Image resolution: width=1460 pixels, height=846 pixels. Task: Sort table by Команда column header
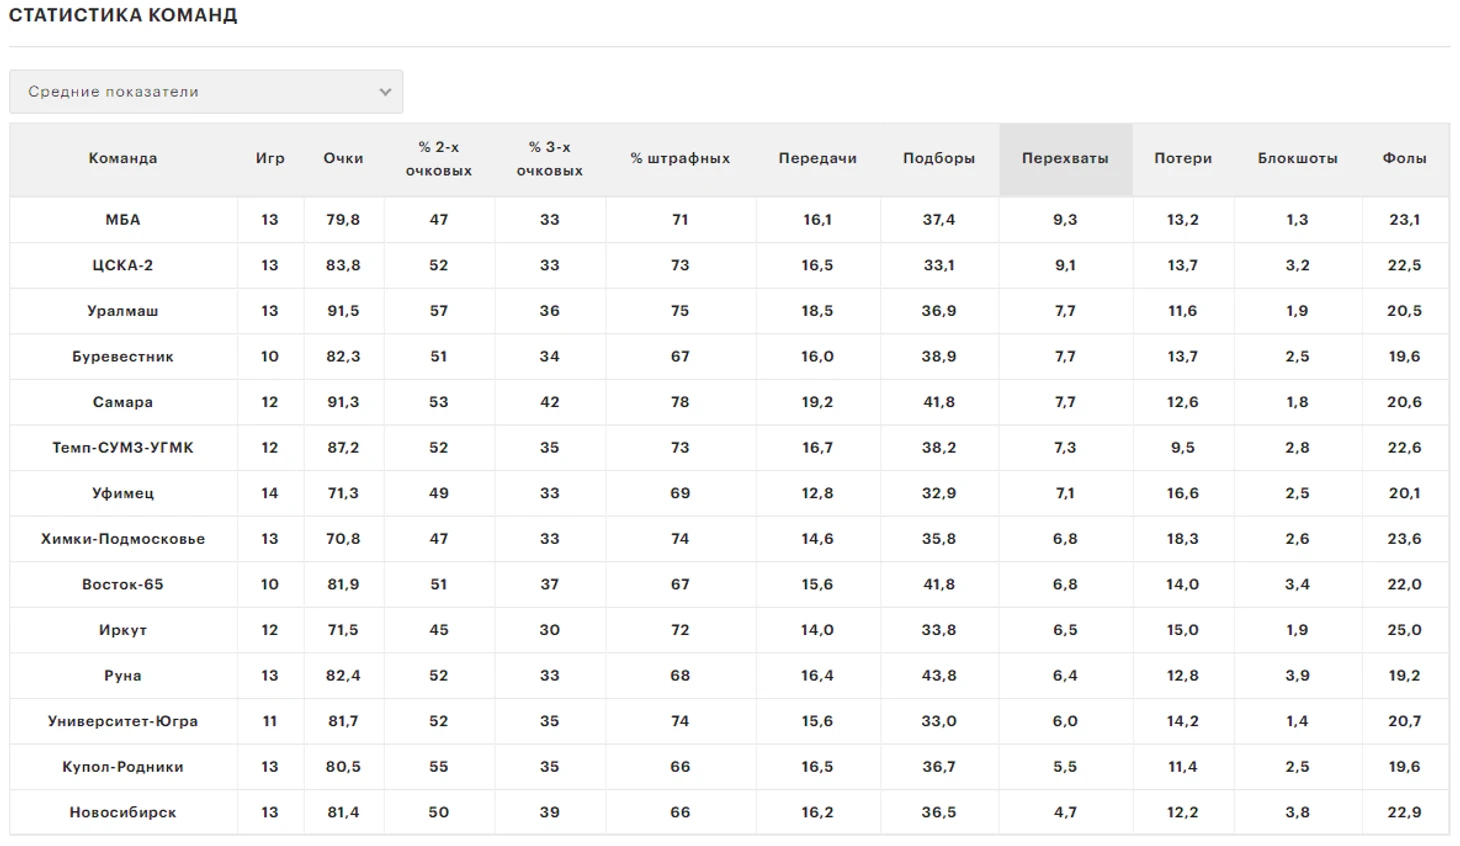click(x=123, y=158)
